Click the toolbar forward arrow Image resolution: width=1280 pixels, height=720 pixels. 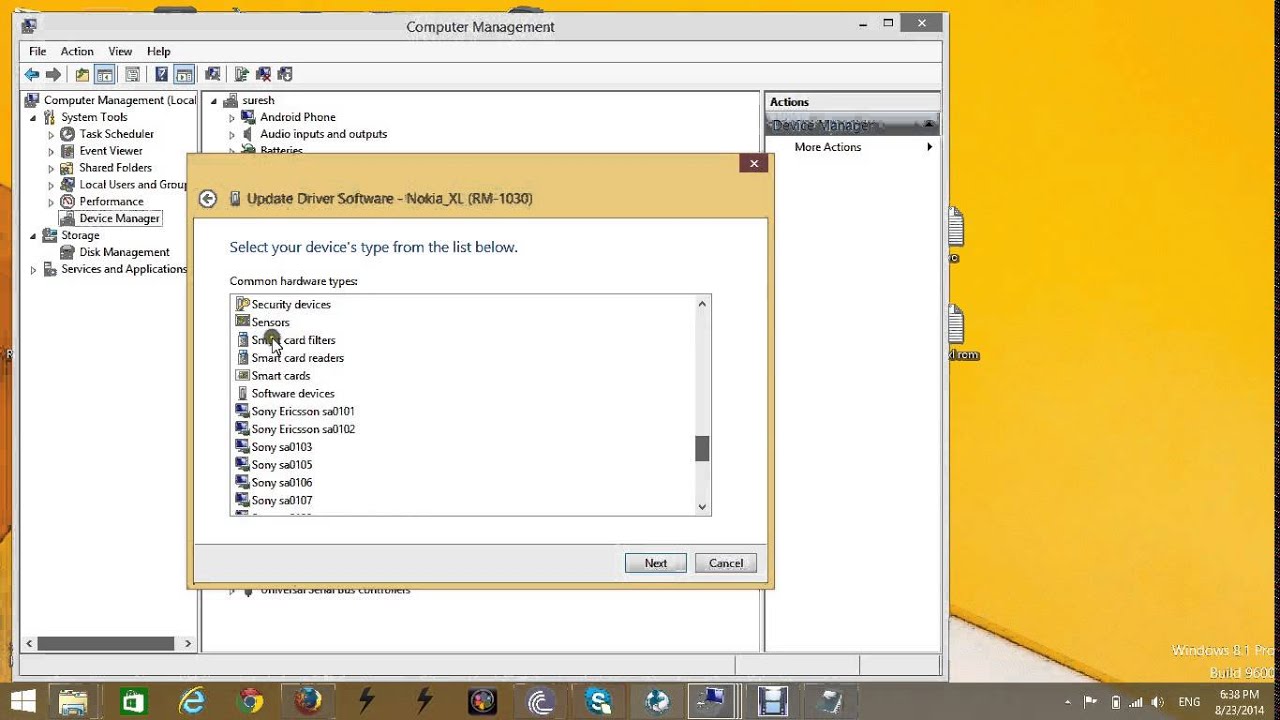tap(54, 74)
